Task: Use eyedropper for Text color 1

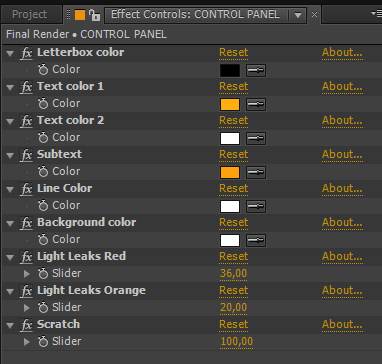Action: [256, 105]
